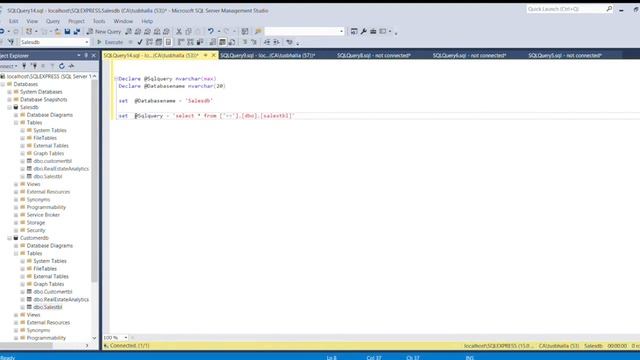Viewport: 640px width, 360px height.
Task: Click the Object Explorer vertical scrollbar
Action: click(x=94, y=180)
